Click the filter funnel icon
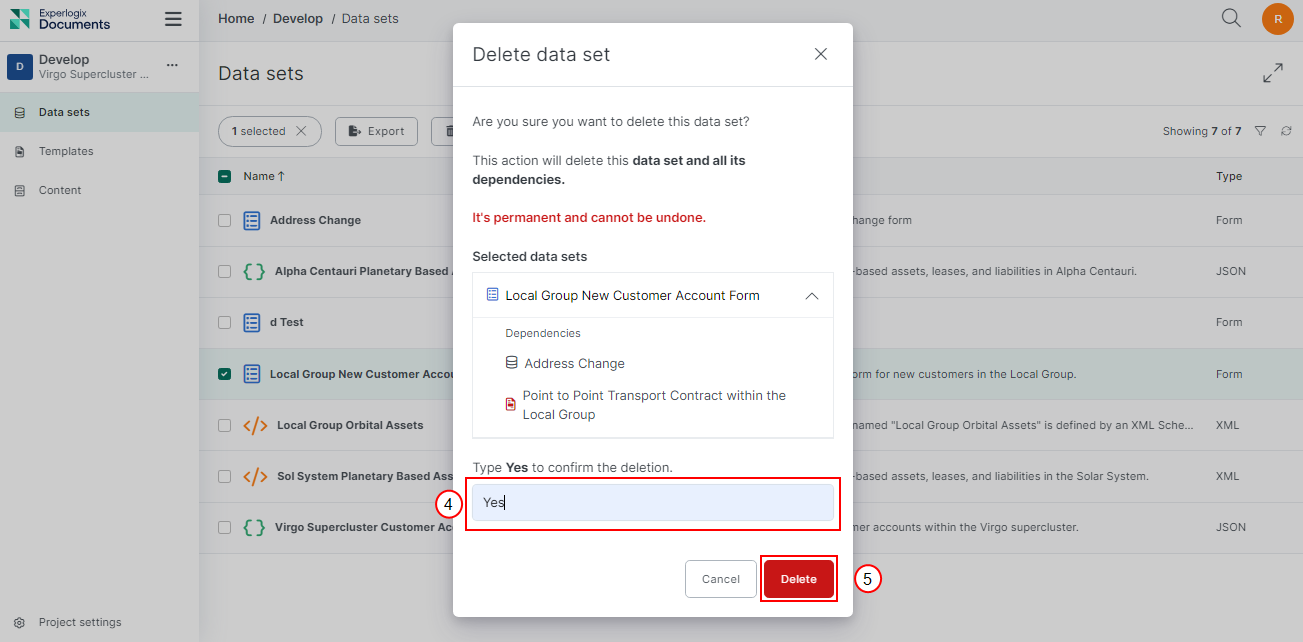Image resolution: width=1303 pixels, height=642 pixels. [x=1260, y=131]
